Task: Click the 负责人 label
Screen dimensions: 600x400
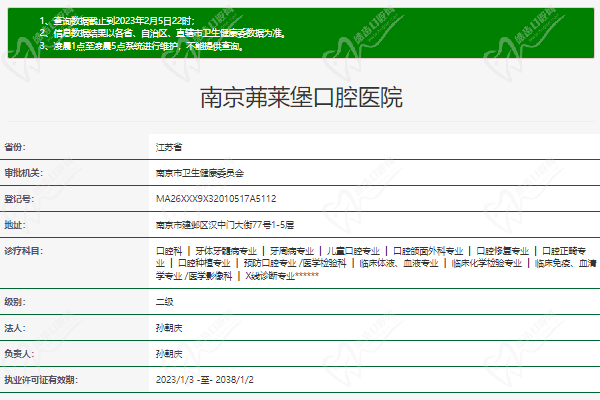Action: click(x=19, y=354)
